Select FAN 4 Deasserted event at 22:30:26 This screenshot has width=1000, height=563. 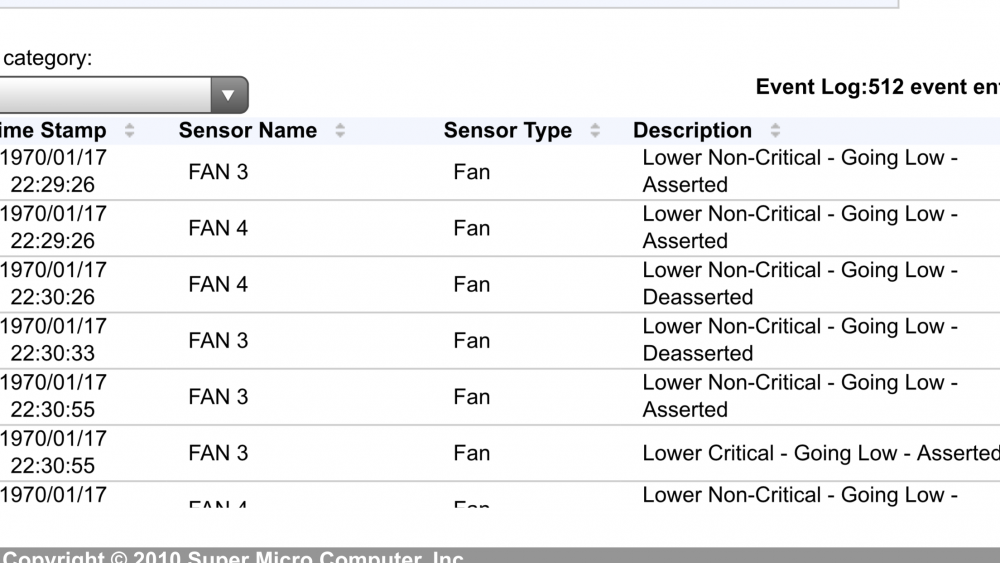[500, 284]
